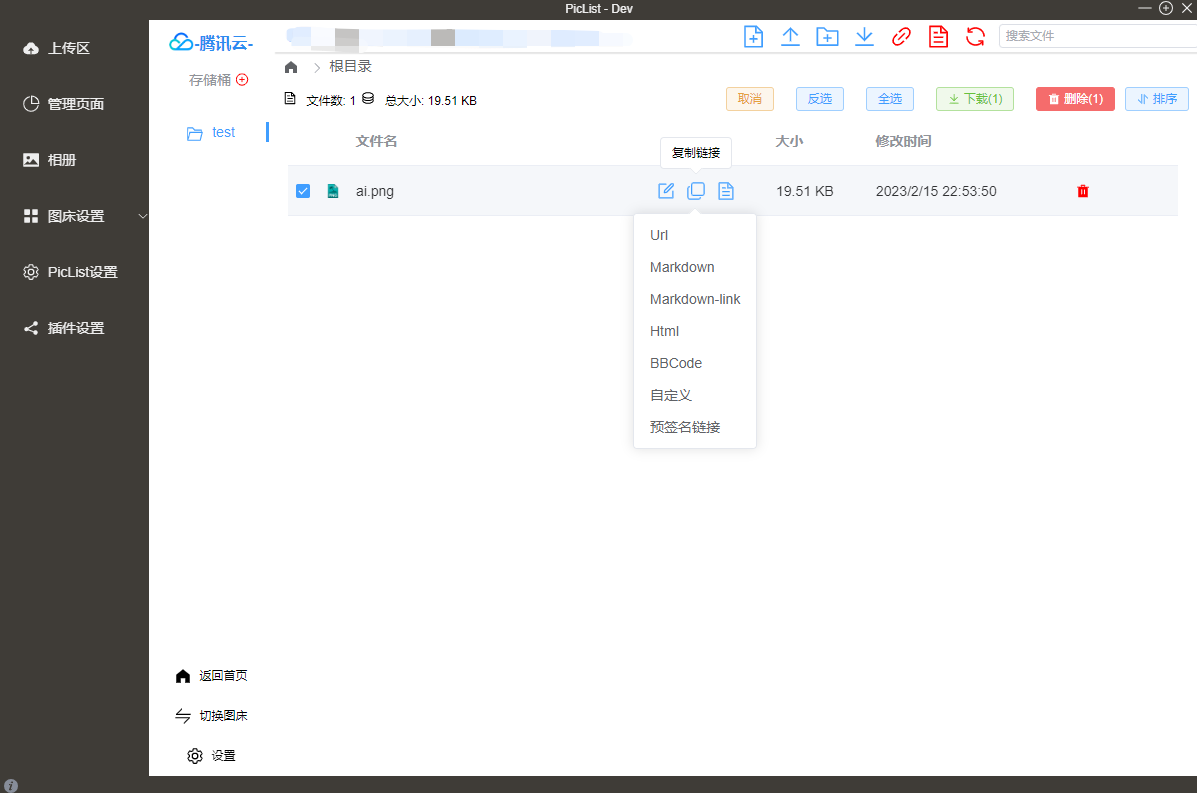Viewport: 1197px width, 793px height.
Task: Select the test bucket in the list
Action: coord(223,133)
